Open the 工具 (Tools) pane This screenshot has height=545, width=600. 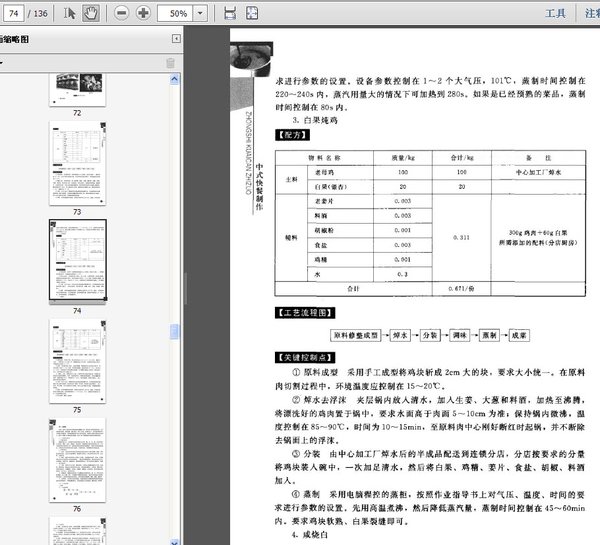tap(555, 14)
